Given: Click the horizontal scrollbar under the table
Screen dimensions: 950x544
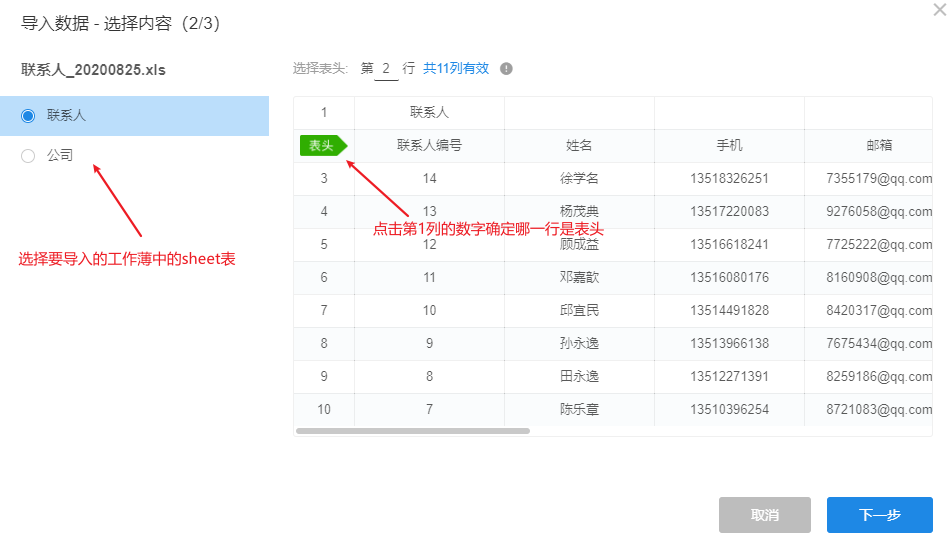Looking at the screenshot, I should (x=412, y=431).
